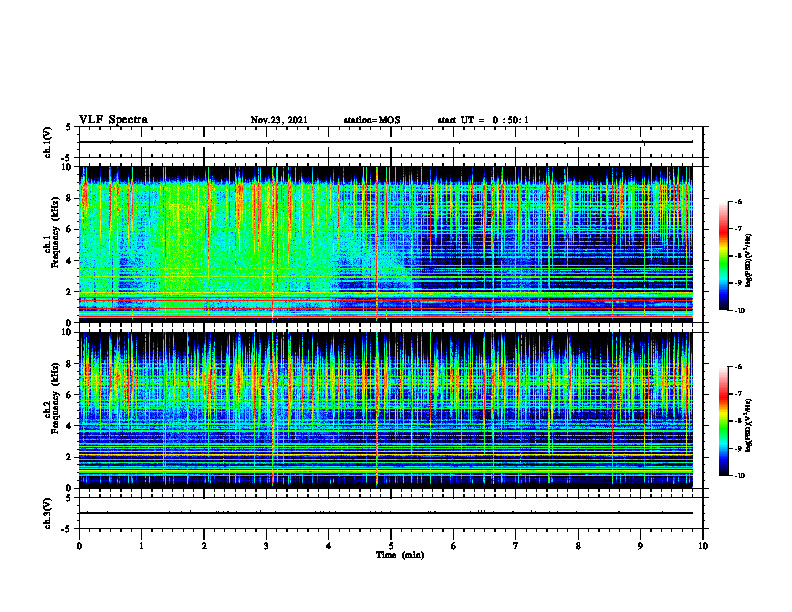Click the "10" tick on the time axis
Viewport: 792px width, 612px height.
point(703,546)
